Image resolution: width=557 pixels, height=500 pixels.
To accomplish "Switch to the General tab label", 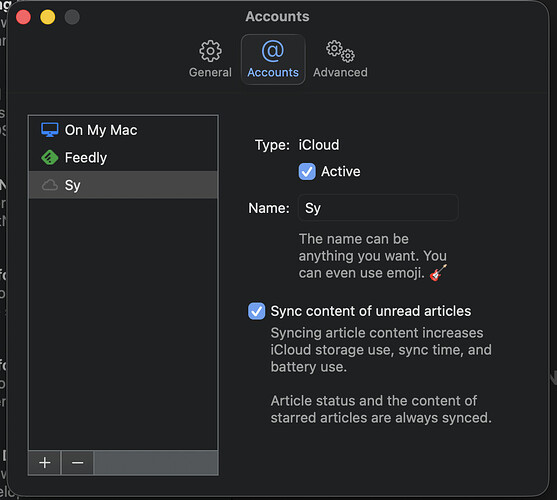I will pos(210,72).
